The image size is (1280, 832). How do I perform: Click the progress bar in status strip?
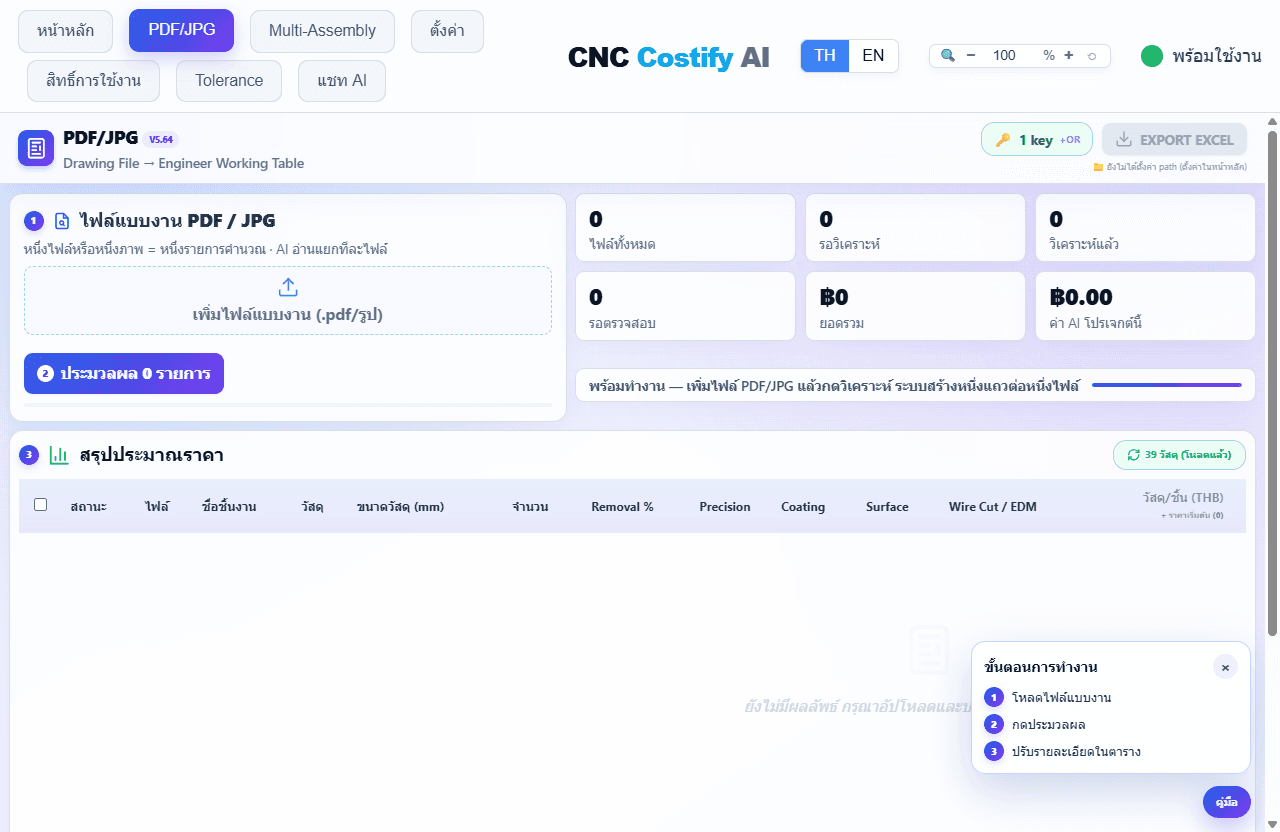point(1167,385)
